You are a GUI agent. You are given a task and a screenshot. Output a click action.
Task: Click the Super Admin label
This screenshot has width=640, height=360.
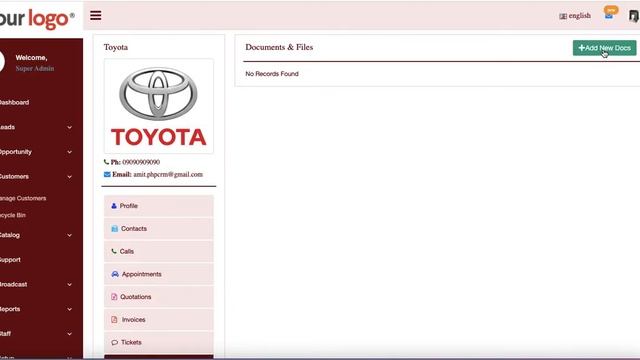click(x=35, y=69)
